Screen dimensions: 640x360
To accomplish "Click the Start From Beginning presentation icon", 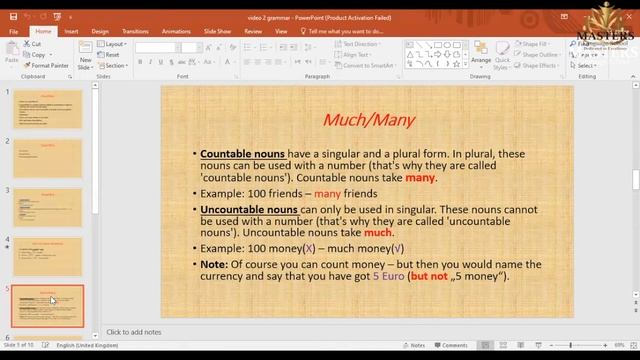I will tap(57, 17).
